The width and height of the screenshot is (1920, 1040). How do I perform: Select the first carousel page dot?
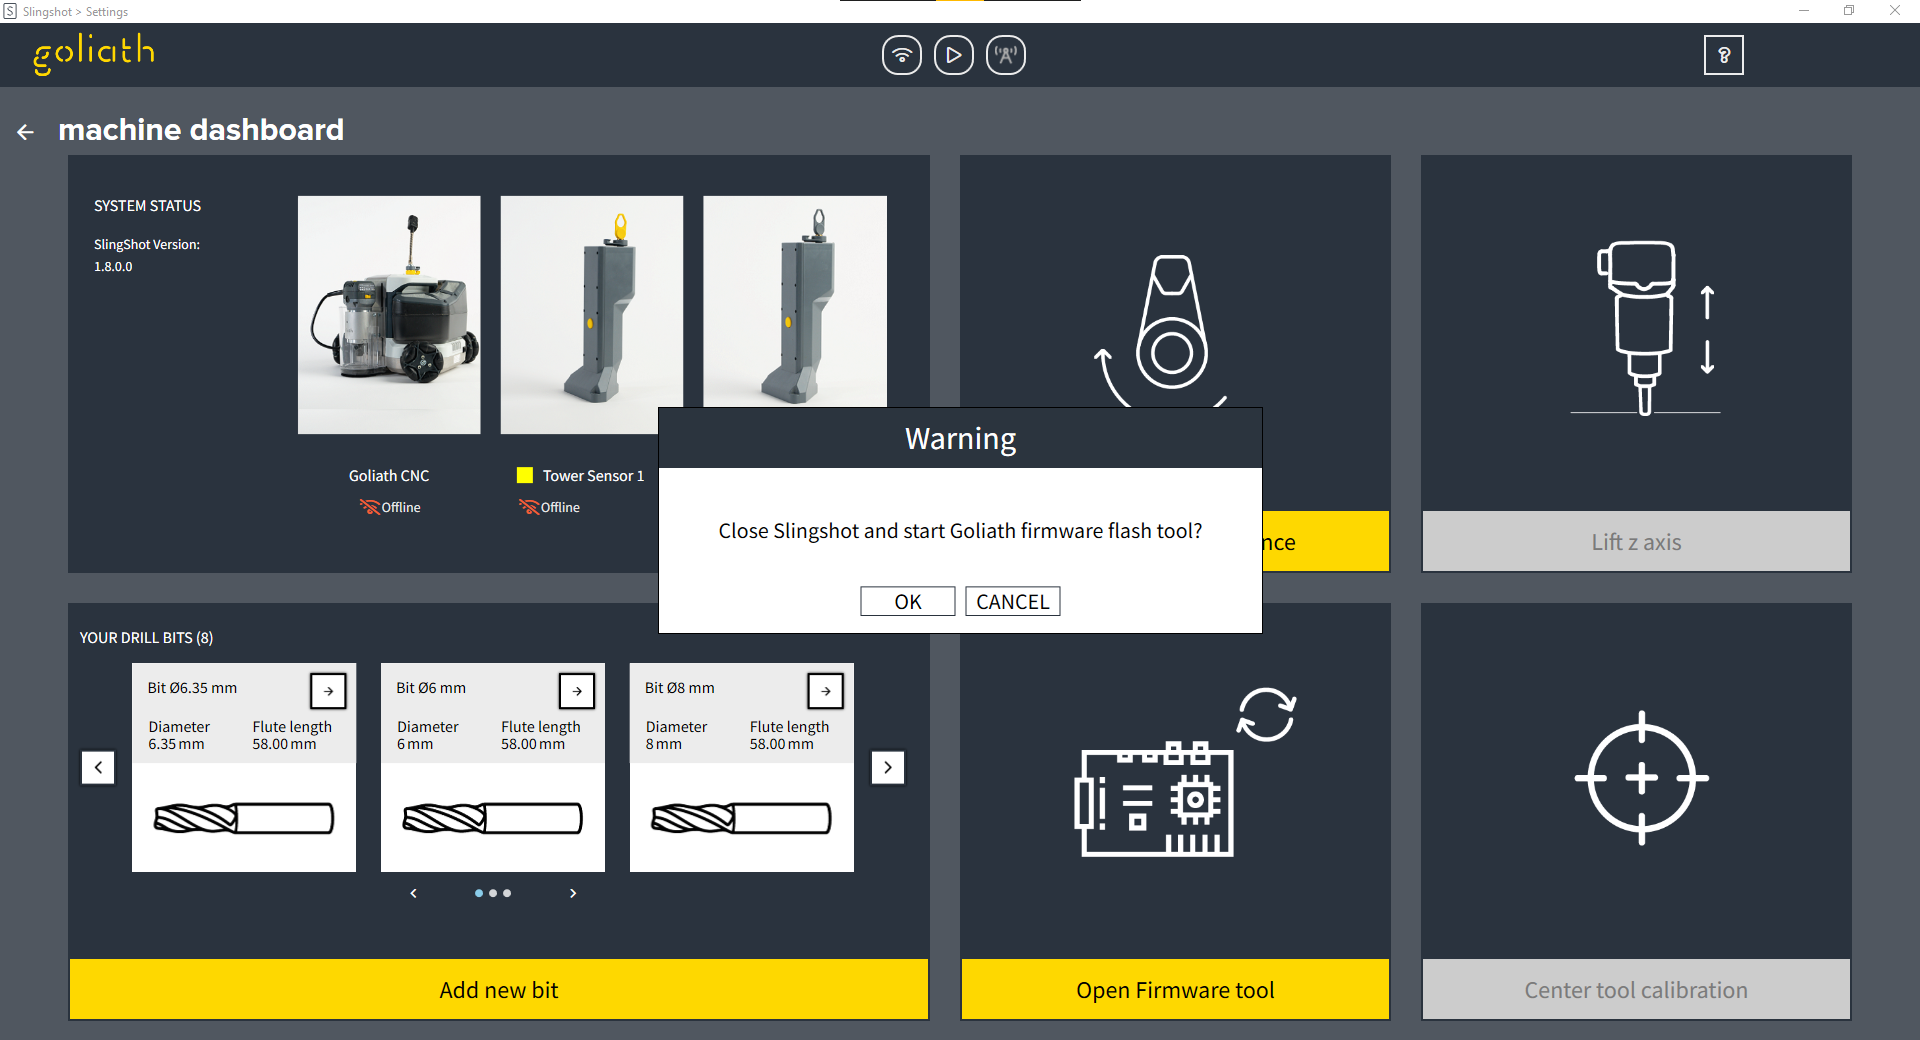click(x=479, y=893)
